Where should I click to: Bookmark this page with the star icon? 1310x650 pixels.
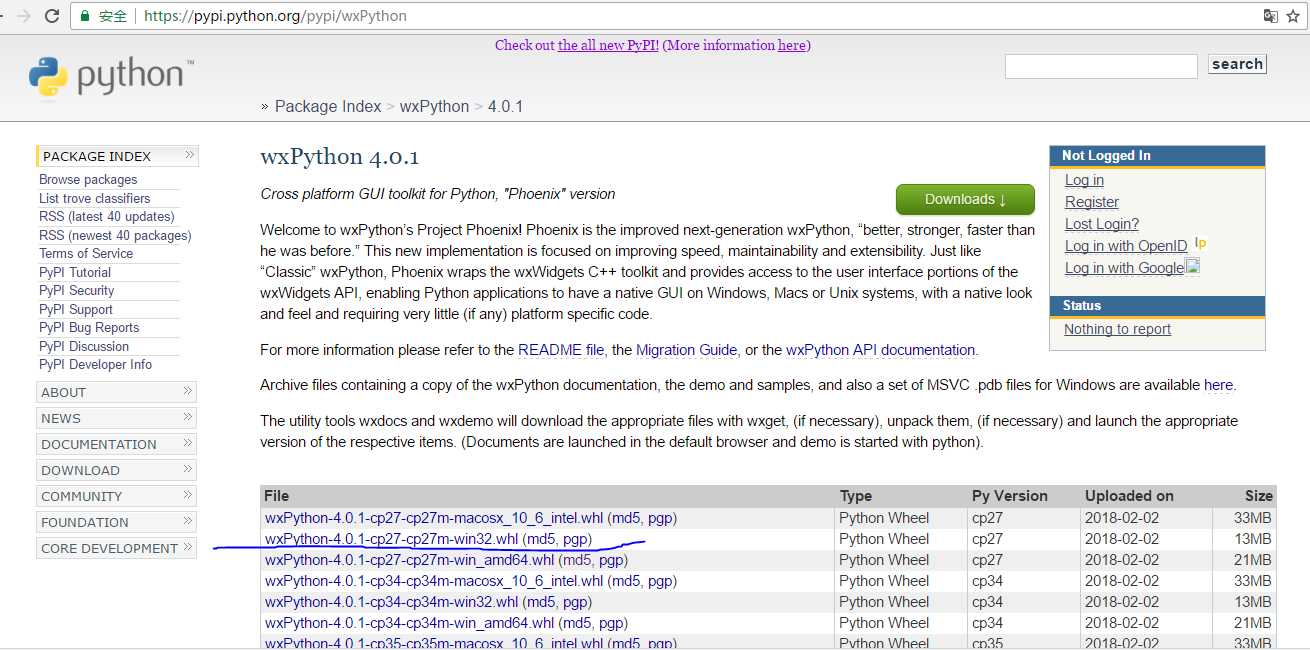click(x=1293, y=16)
